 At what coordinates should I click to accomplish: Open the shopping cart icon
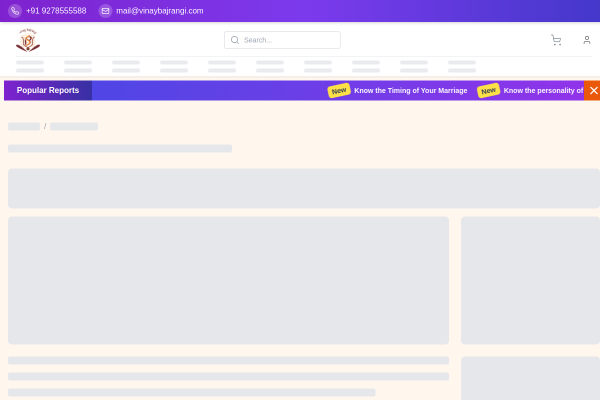pyautogui.click(x=556, y=40)
